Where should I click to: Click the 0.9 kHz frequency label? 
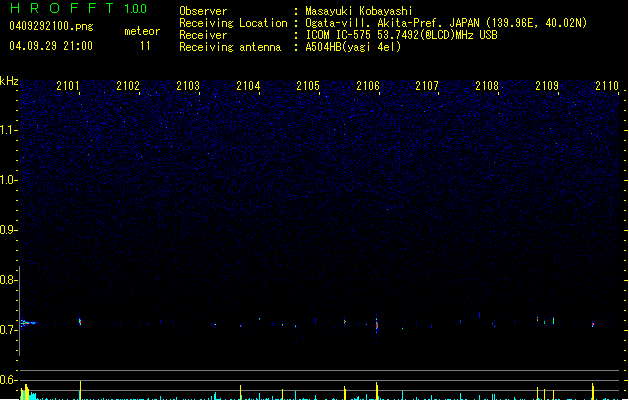[x=8, y=230]
